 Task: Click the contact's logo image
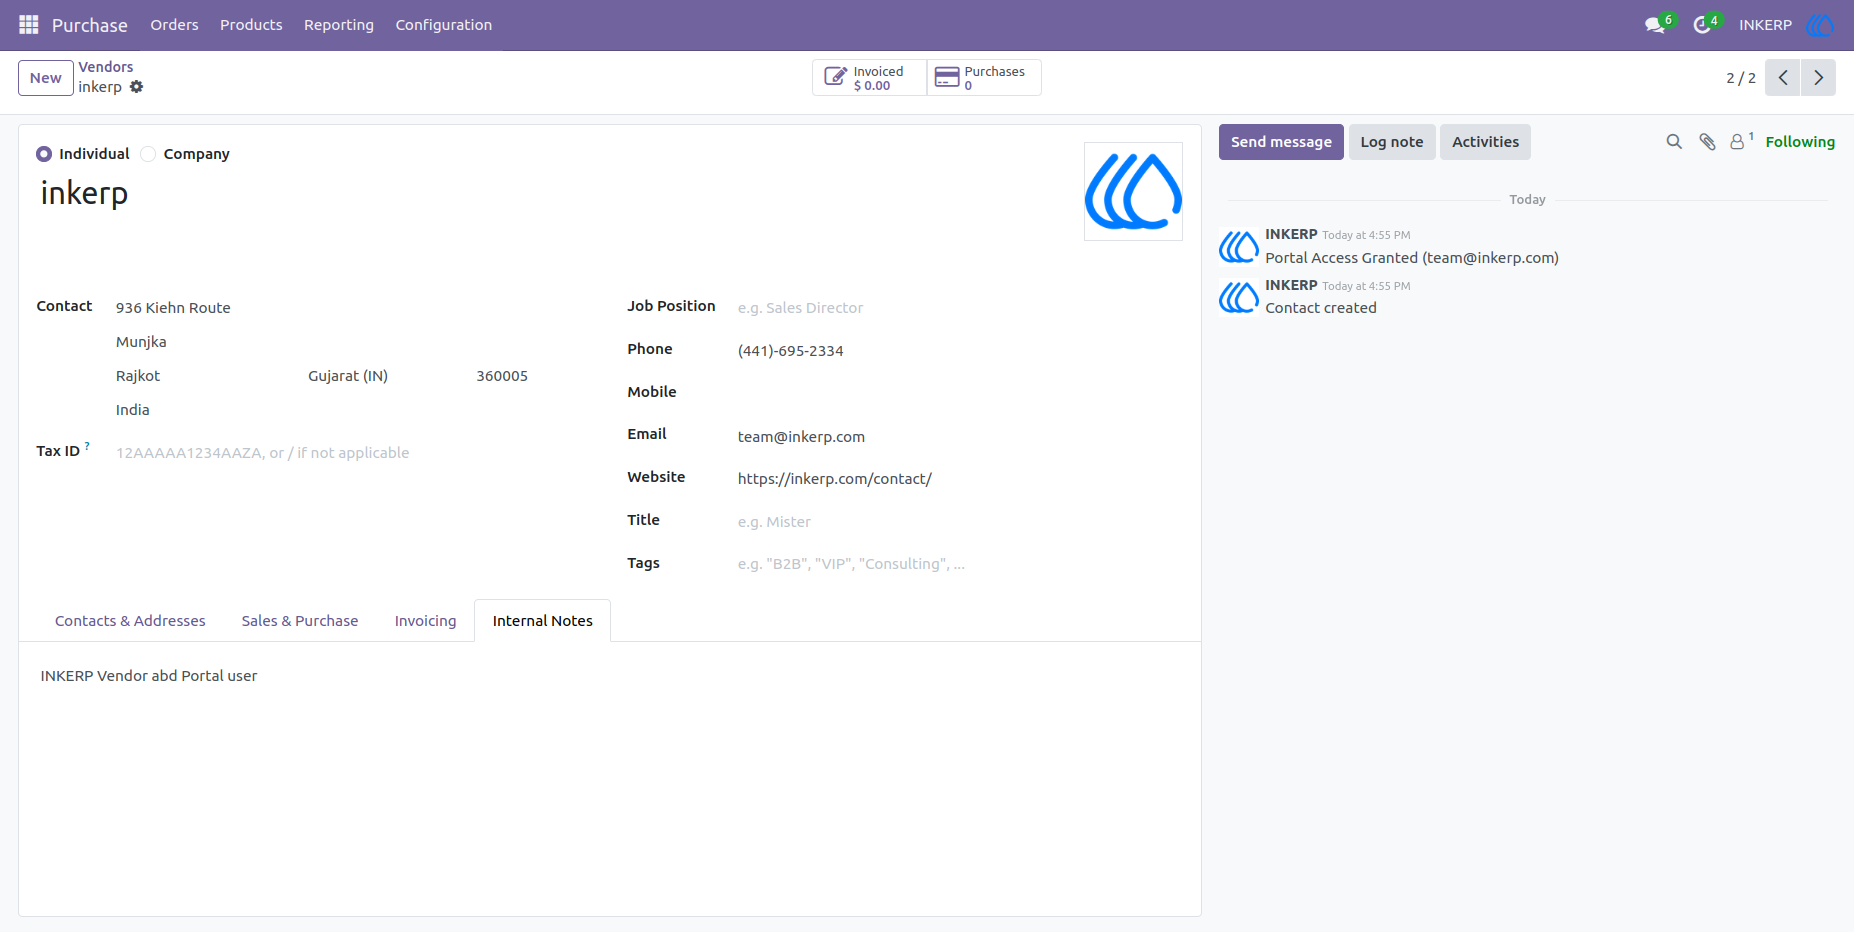pos(1133,191)
